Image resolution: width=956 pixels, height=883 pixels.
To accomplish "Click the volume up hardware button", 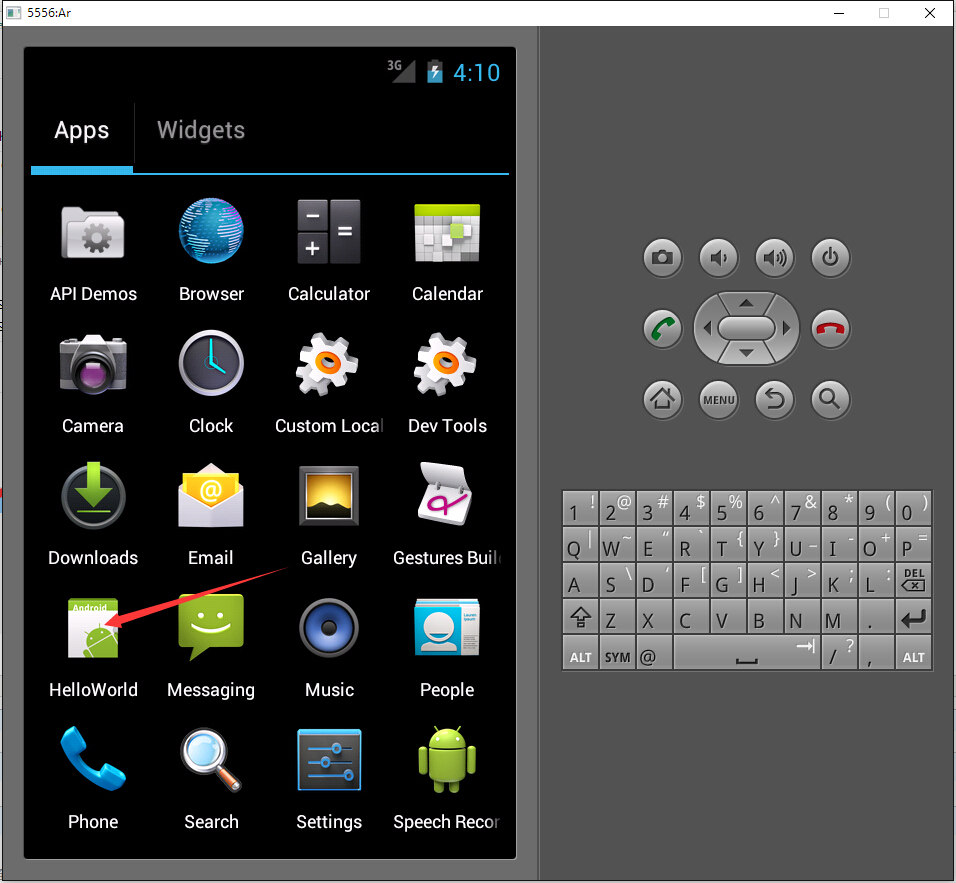I will [x=774, y=257].
